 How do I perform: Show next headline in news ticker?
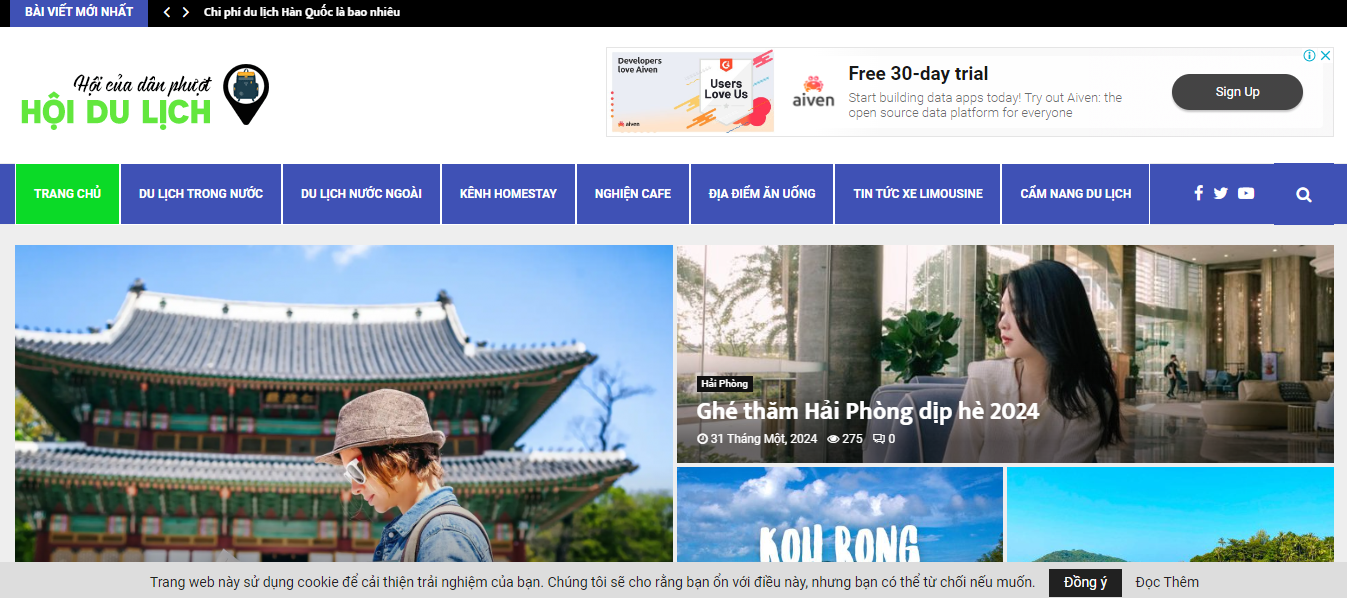click(x=185, y=12)
